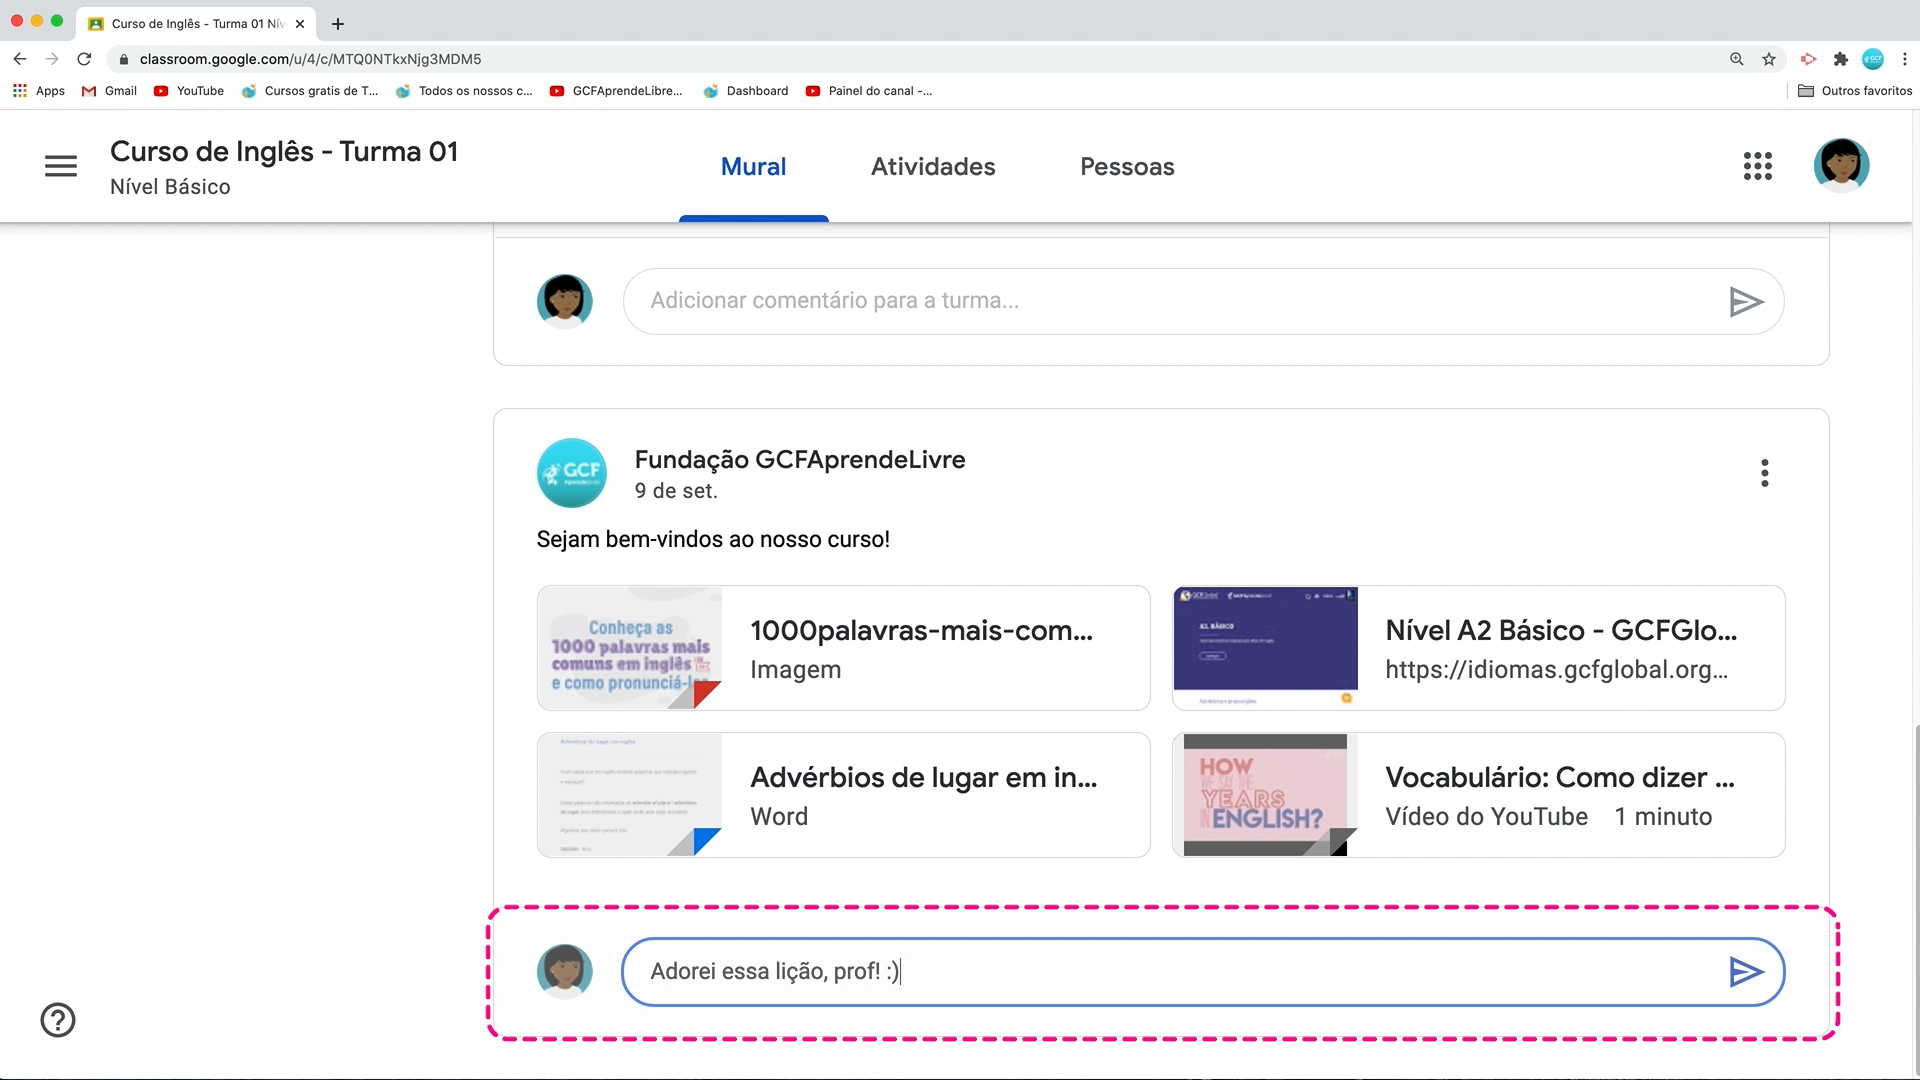The width and height of the screenshot is (1920, 1080).
Task: Open the browser extensions puzzle icon
Action: (1840, 59)
